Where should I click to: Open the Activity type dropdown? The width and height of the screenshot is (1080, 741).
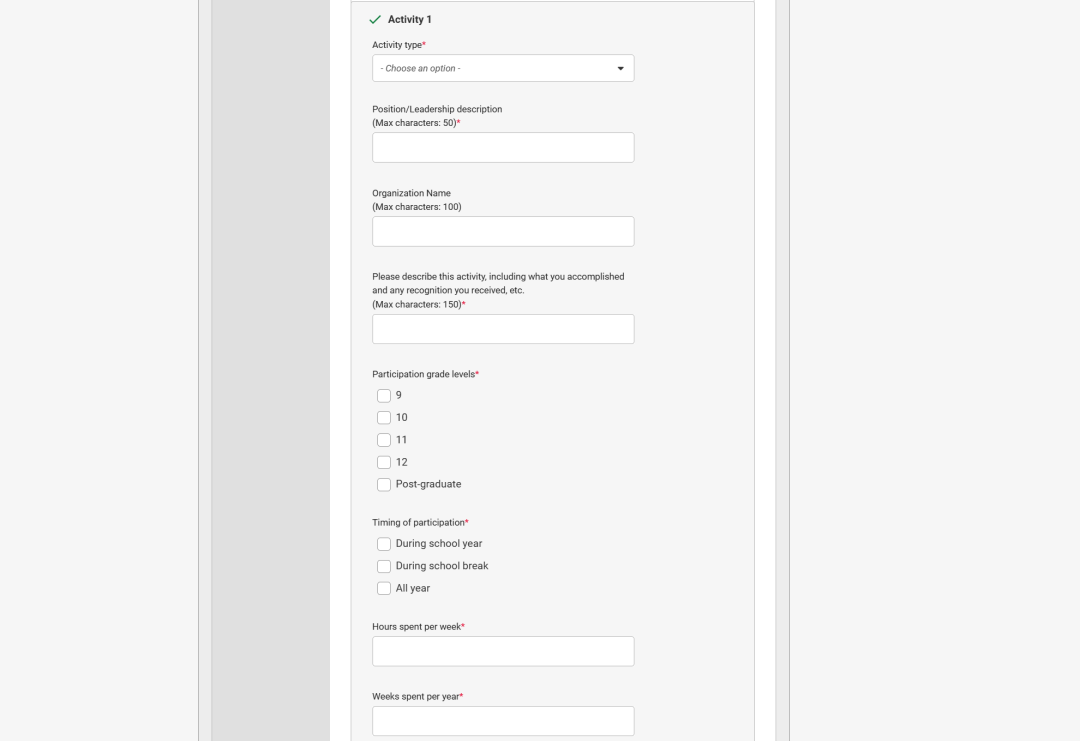503,68
